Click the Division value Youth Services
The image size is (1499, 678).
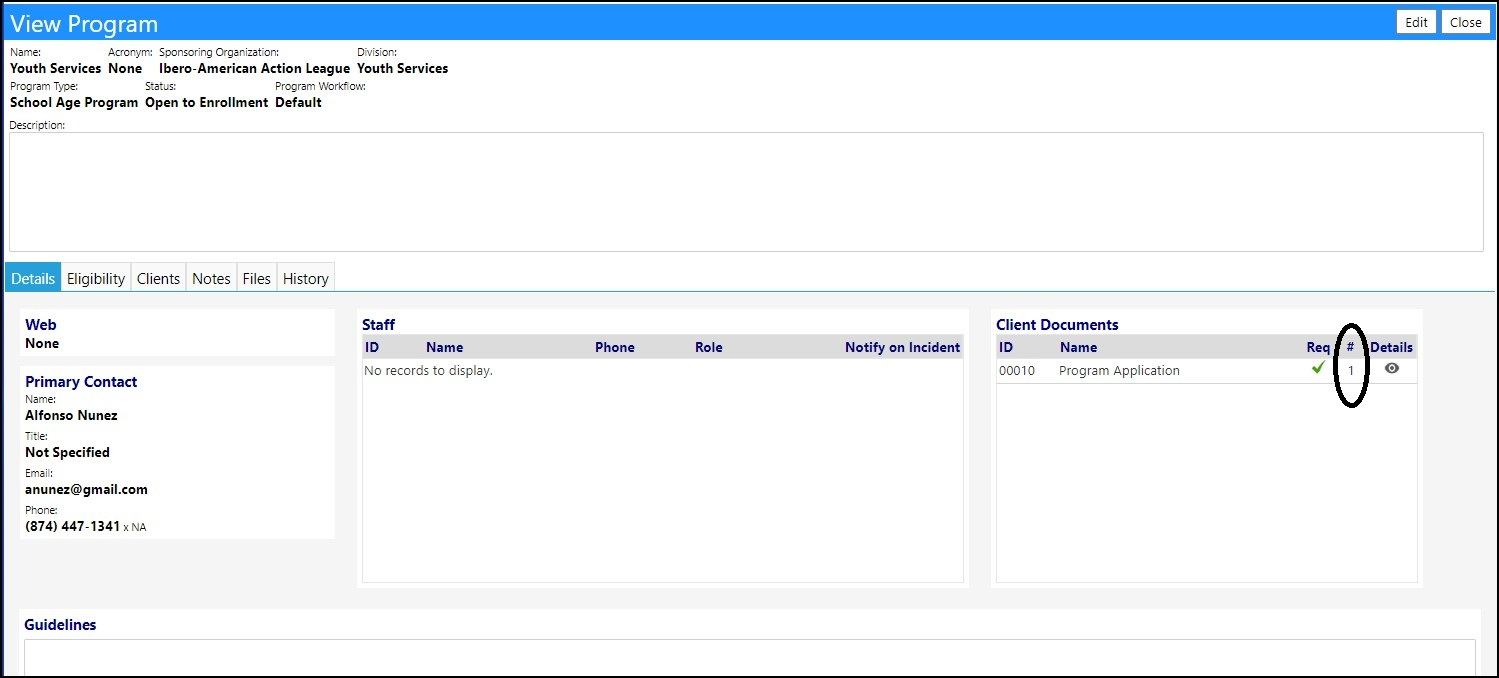pos(402,68)
